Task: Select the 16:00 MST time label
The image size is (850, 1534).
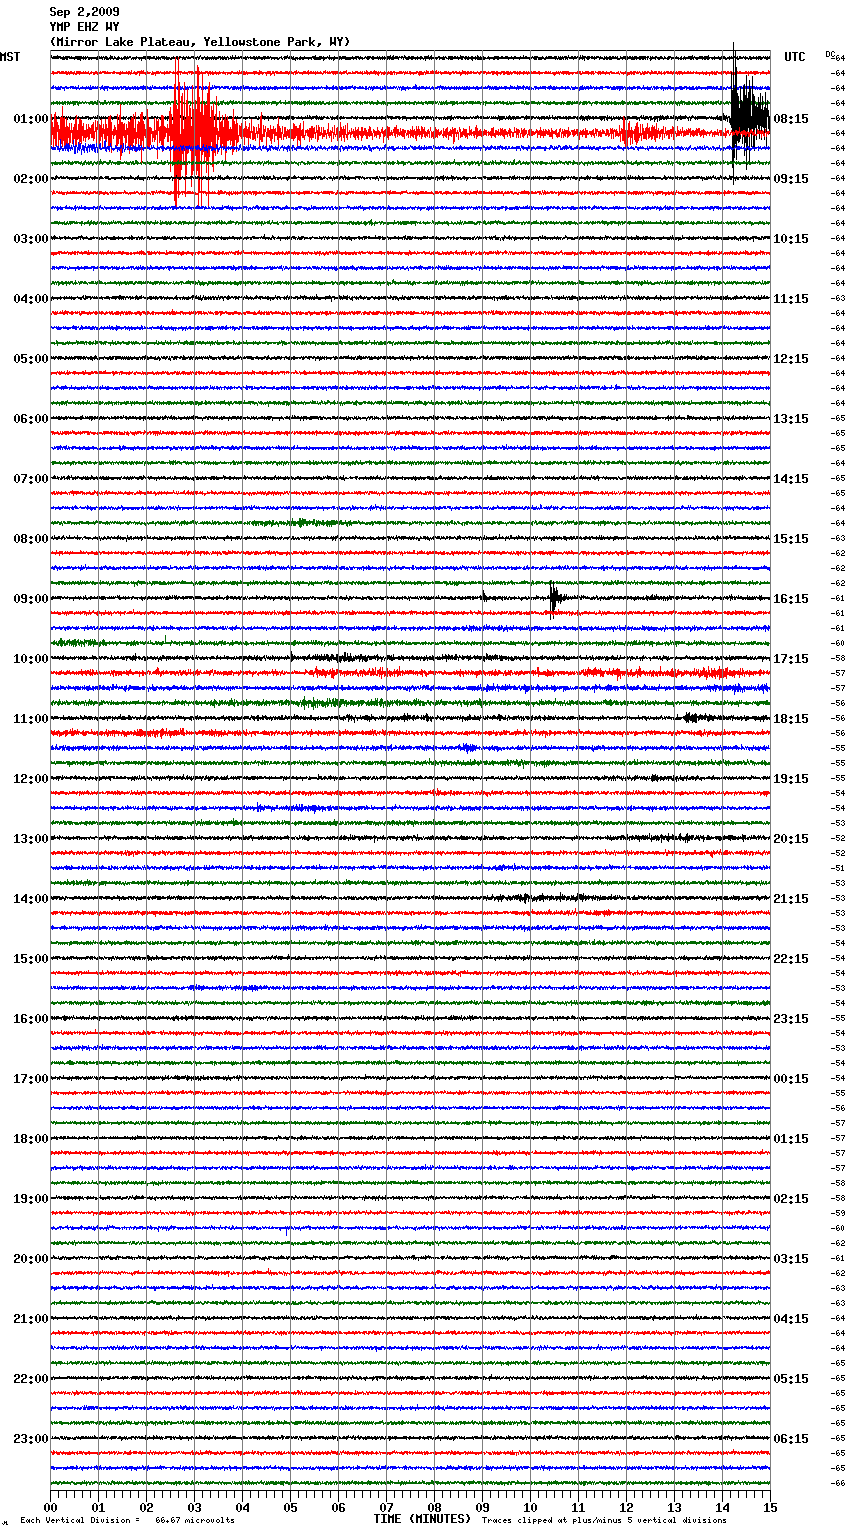Action: [x=31, y=1019]
